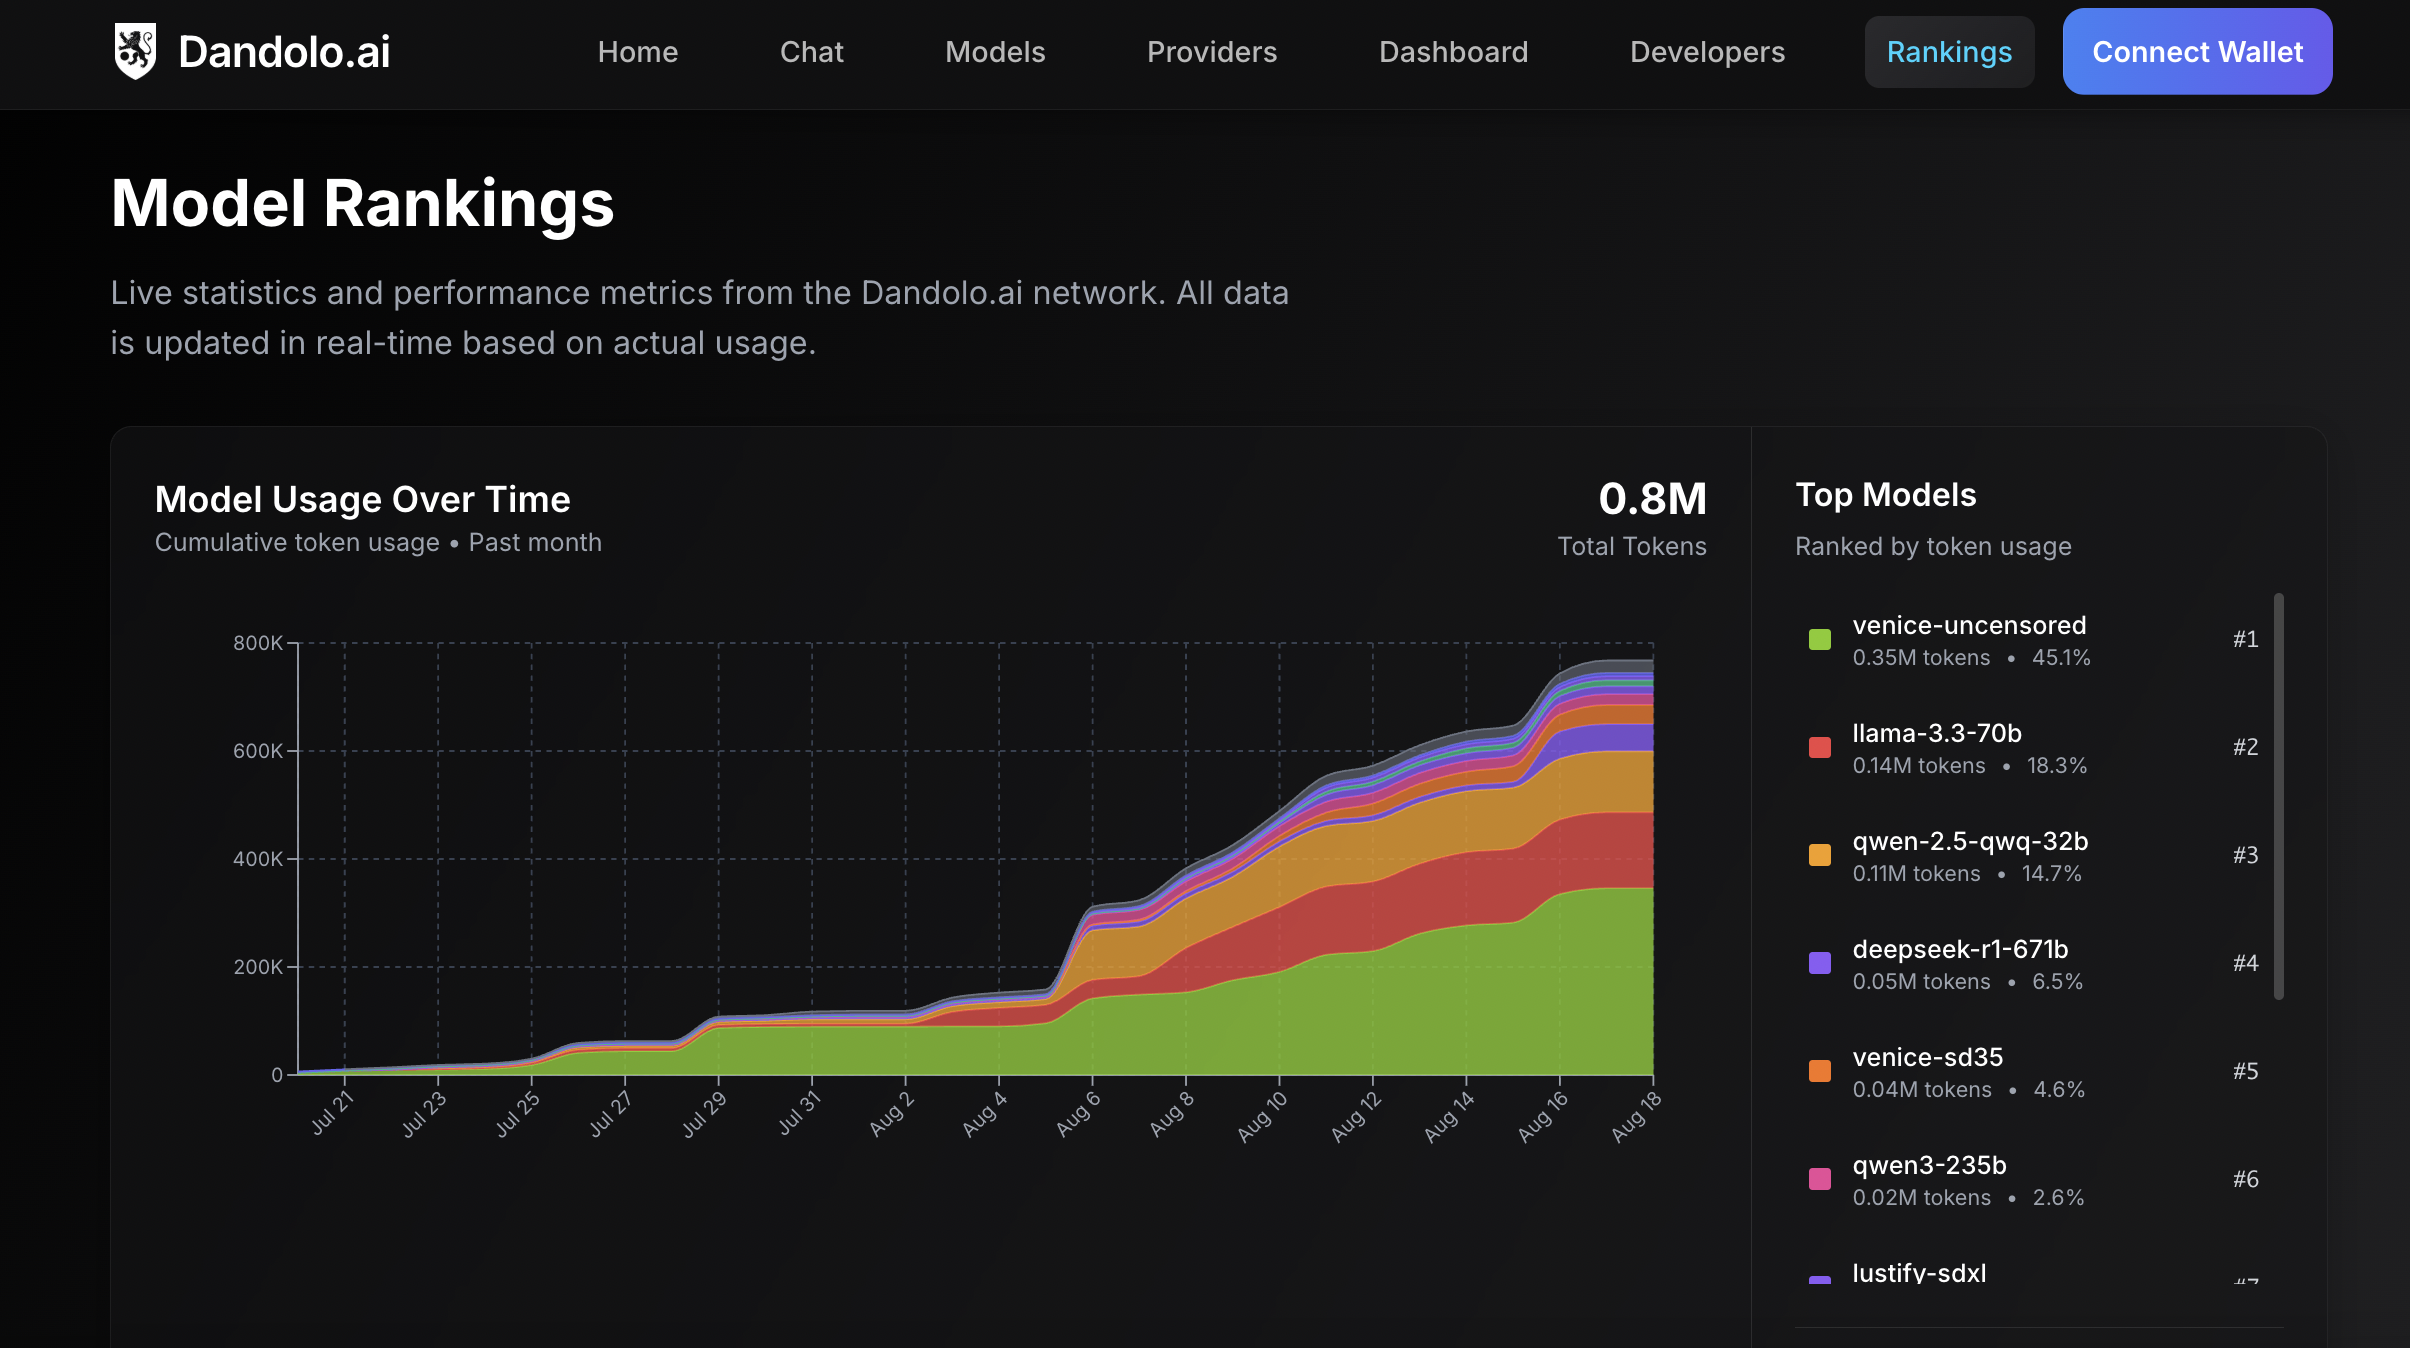Select the deepseek-r1-671b model name
This screenshot has width=2410, height=1348.
point(1960,949)
